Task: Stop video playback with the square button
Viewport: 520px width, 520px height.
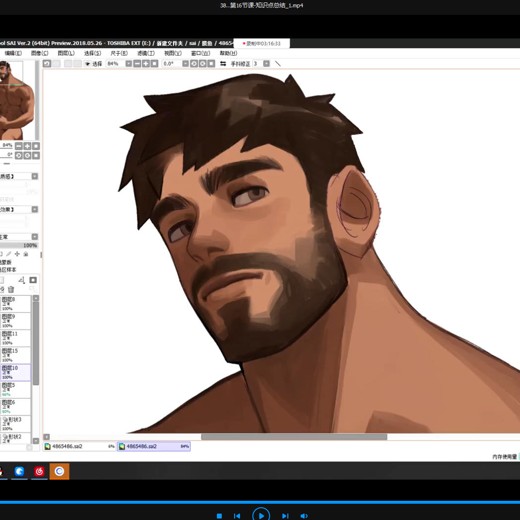Action: coord(219,516)
